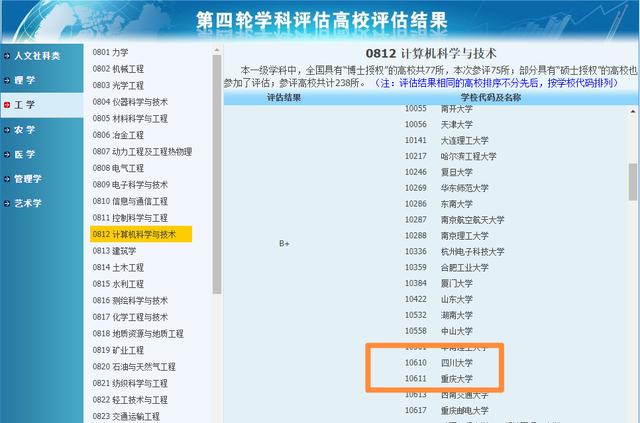Viewport: 640px width, 423px height.
Task: Open discipline 0802 机械工程
Action: click(x=118, y=69)
